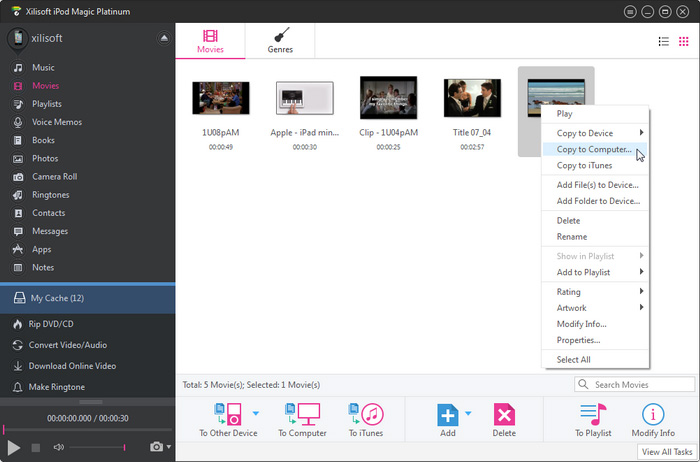700x462 pixels.
Task: Expand Artwork submenu in context menu
Action: pos(594,308)
